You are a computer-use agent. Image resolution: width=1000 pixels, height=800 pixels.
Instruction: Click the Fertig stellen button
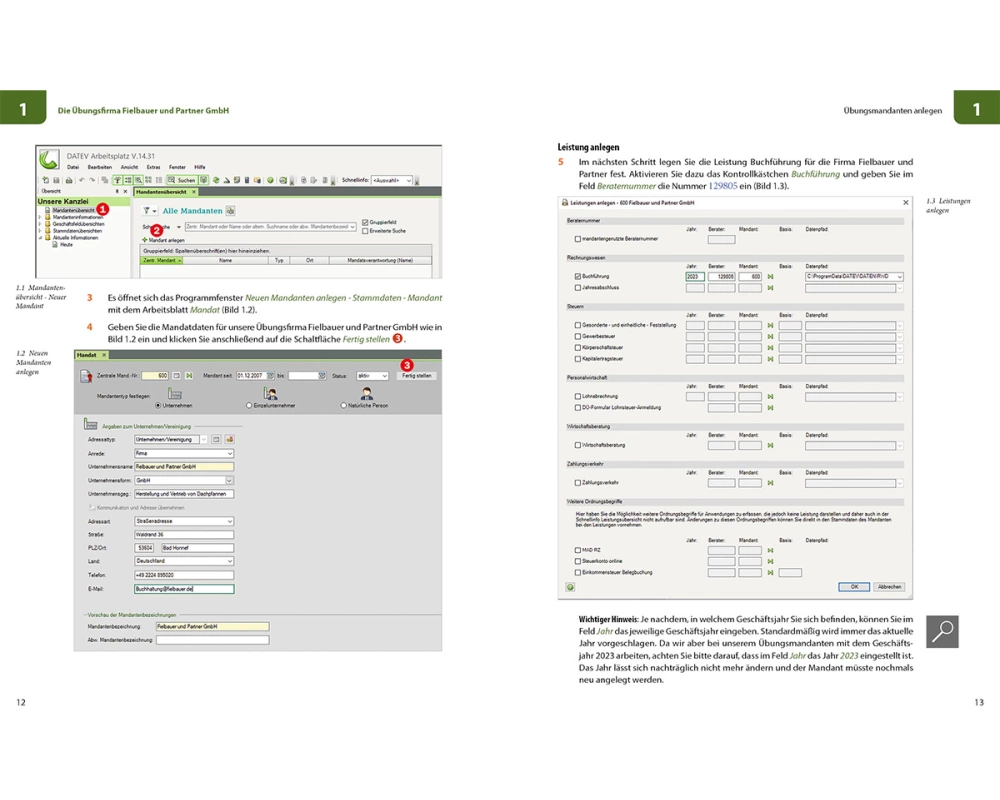click(x=416, y=376)
